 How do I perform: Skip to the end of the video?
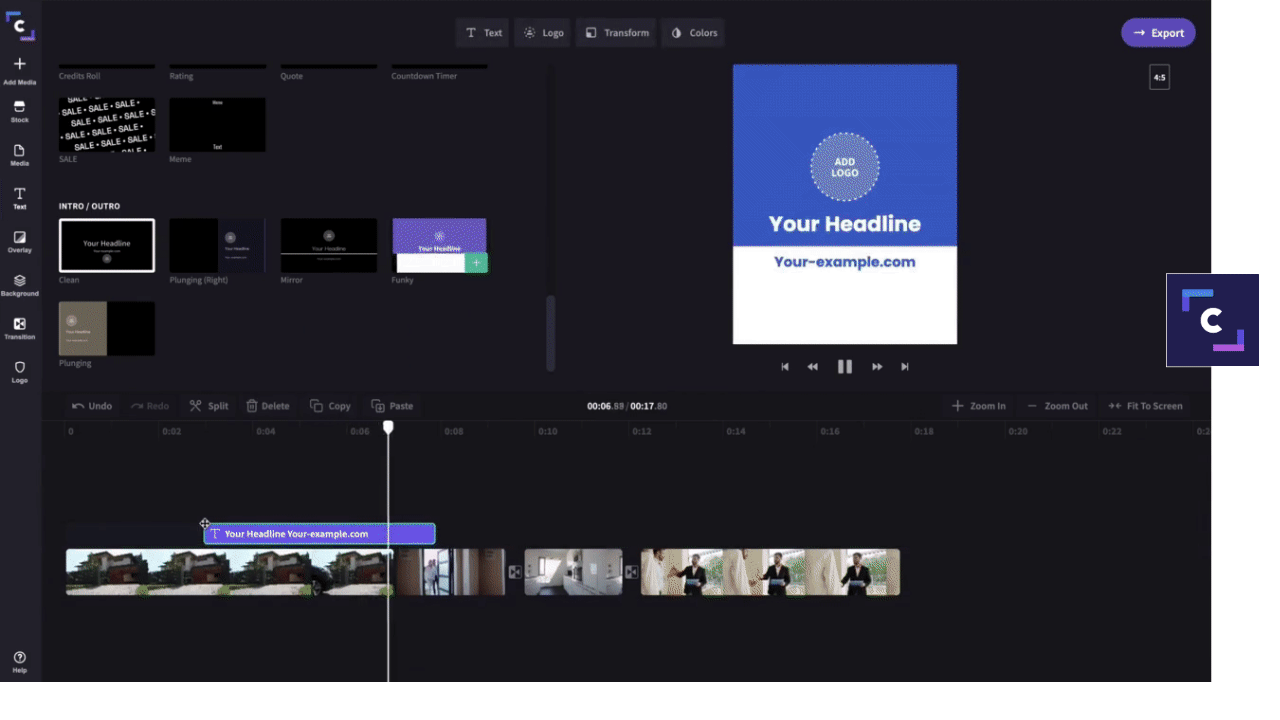pos(905,367)
